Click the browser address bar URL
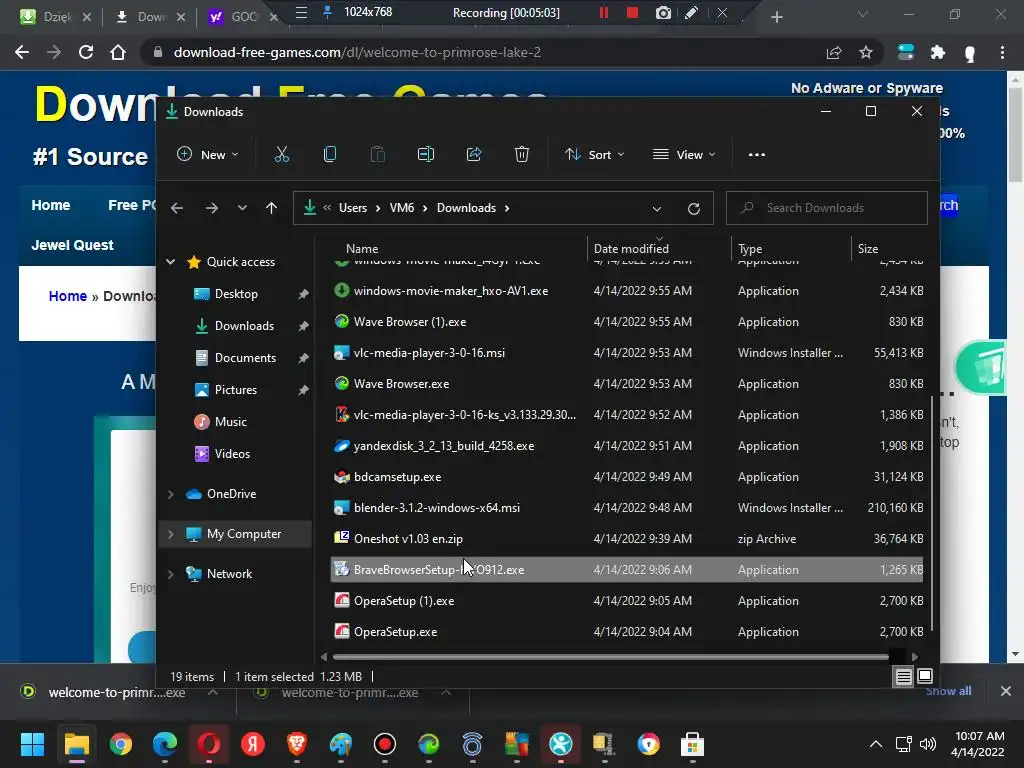This screenshot has width=1024, height=768. [x=357, y=52]
